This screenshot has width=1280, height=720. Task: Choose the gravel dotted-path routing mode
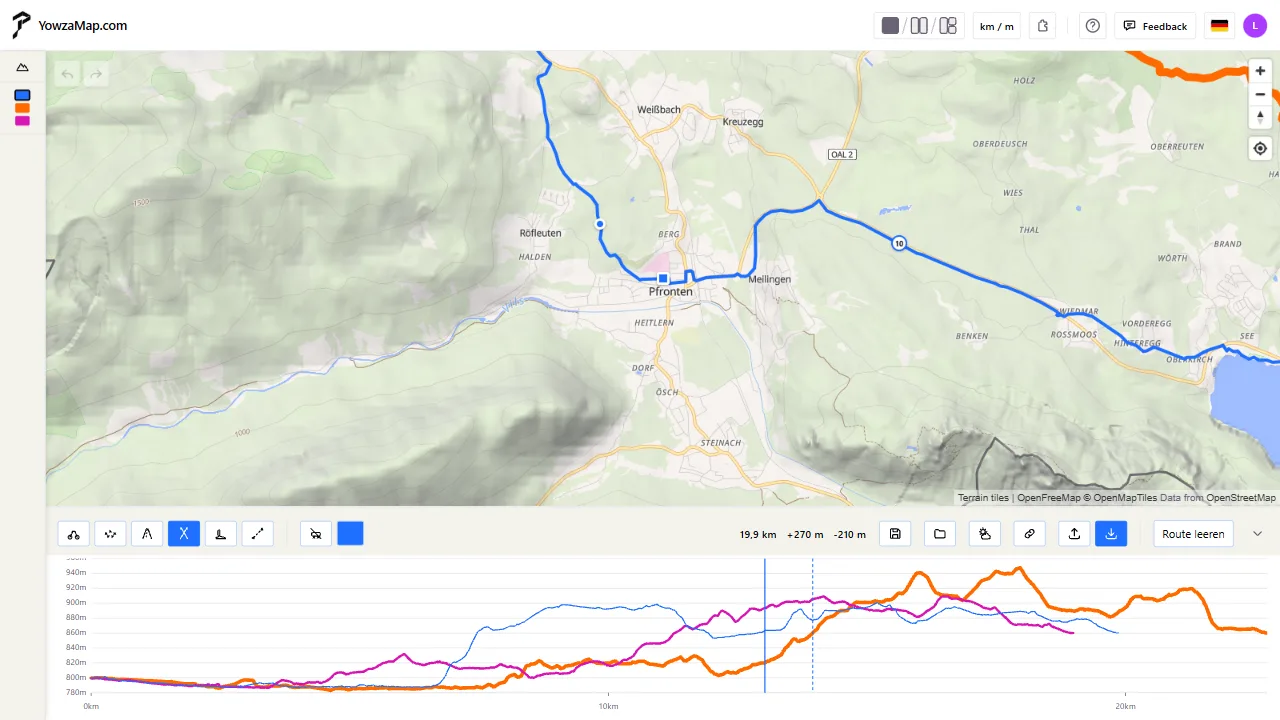pos(110,534)
